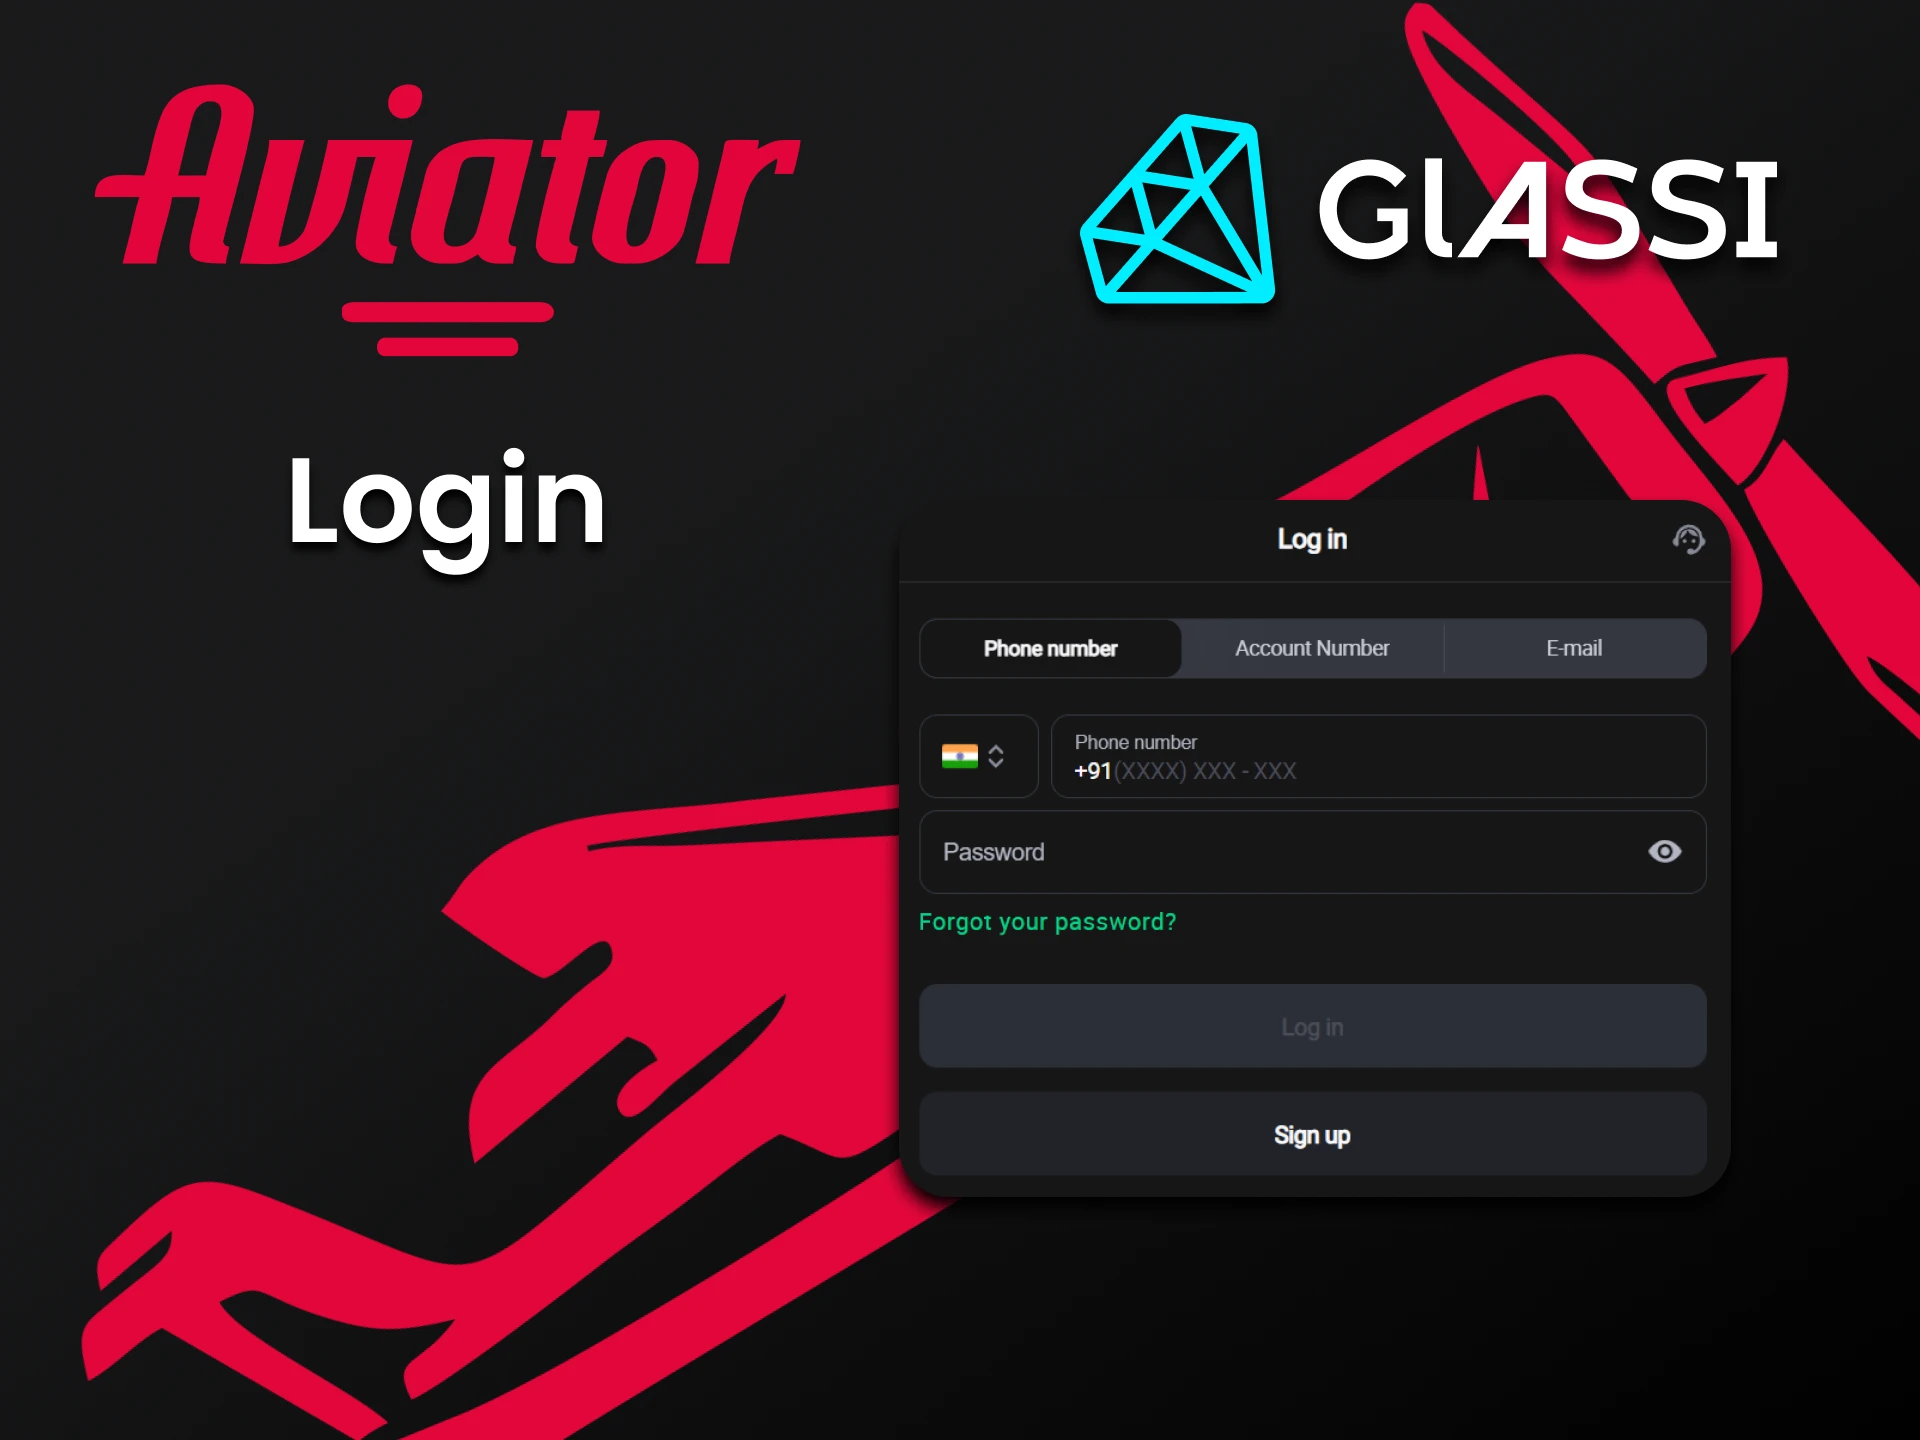Click the Password input field
1920x1440 pixels.
tap(1309, 852)
